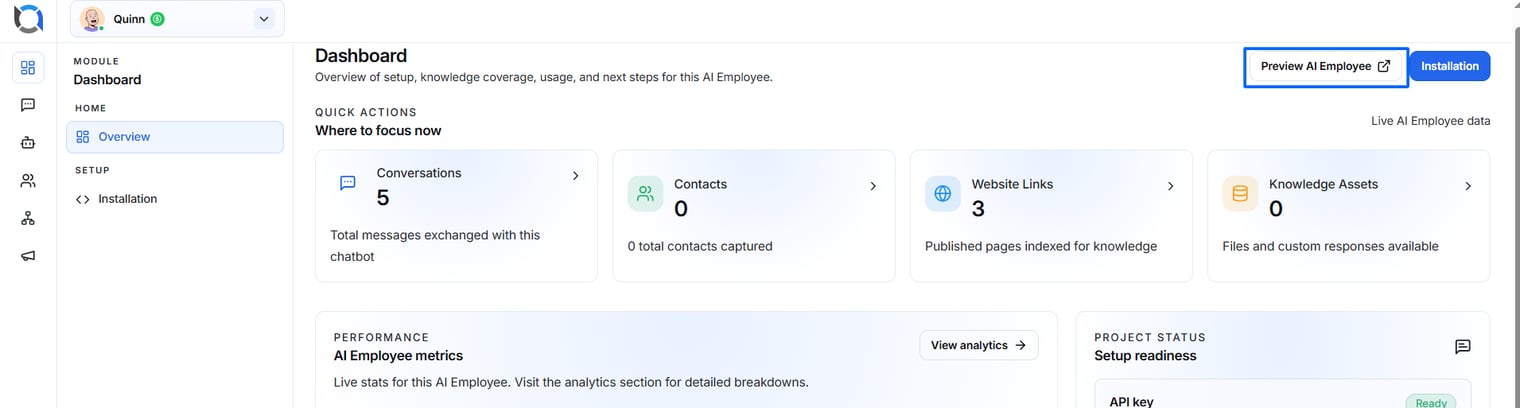1520x408 pixels.
Task: Click the 'Setup readiness' heading
Action: click(1145, 356)
